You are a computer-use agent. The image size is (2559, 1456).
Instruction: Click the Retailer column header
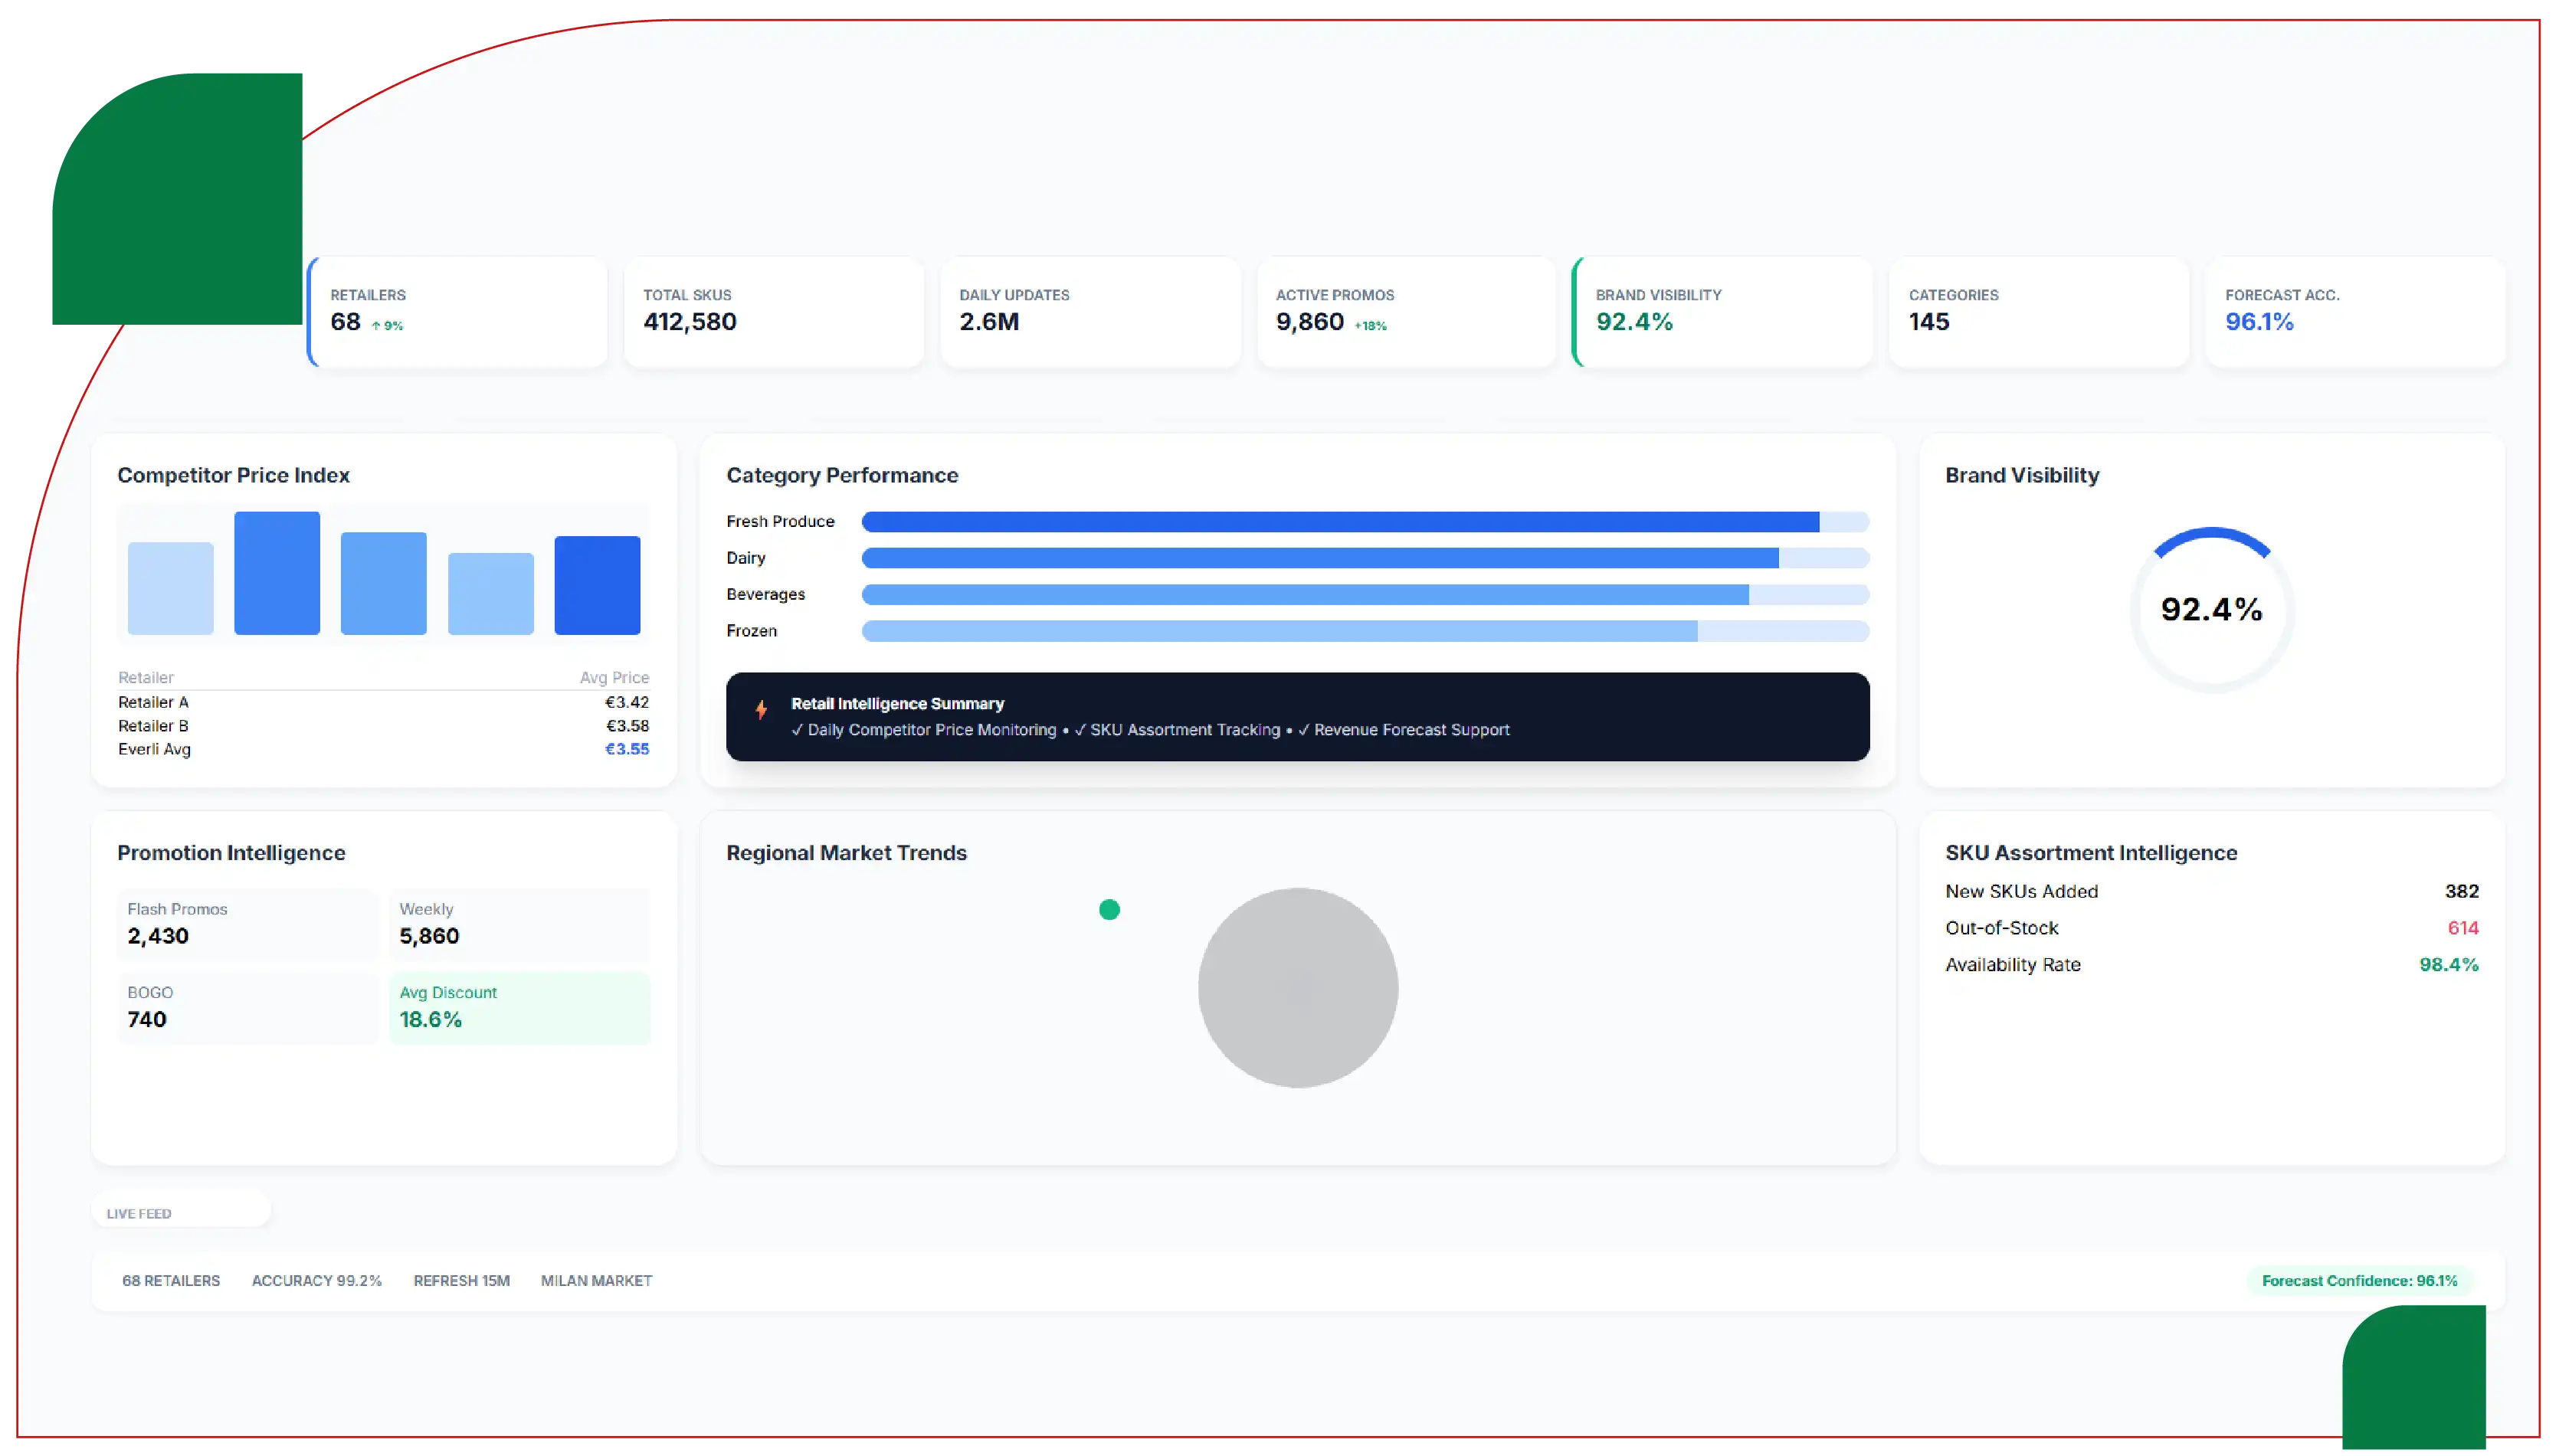coord(146,677)
